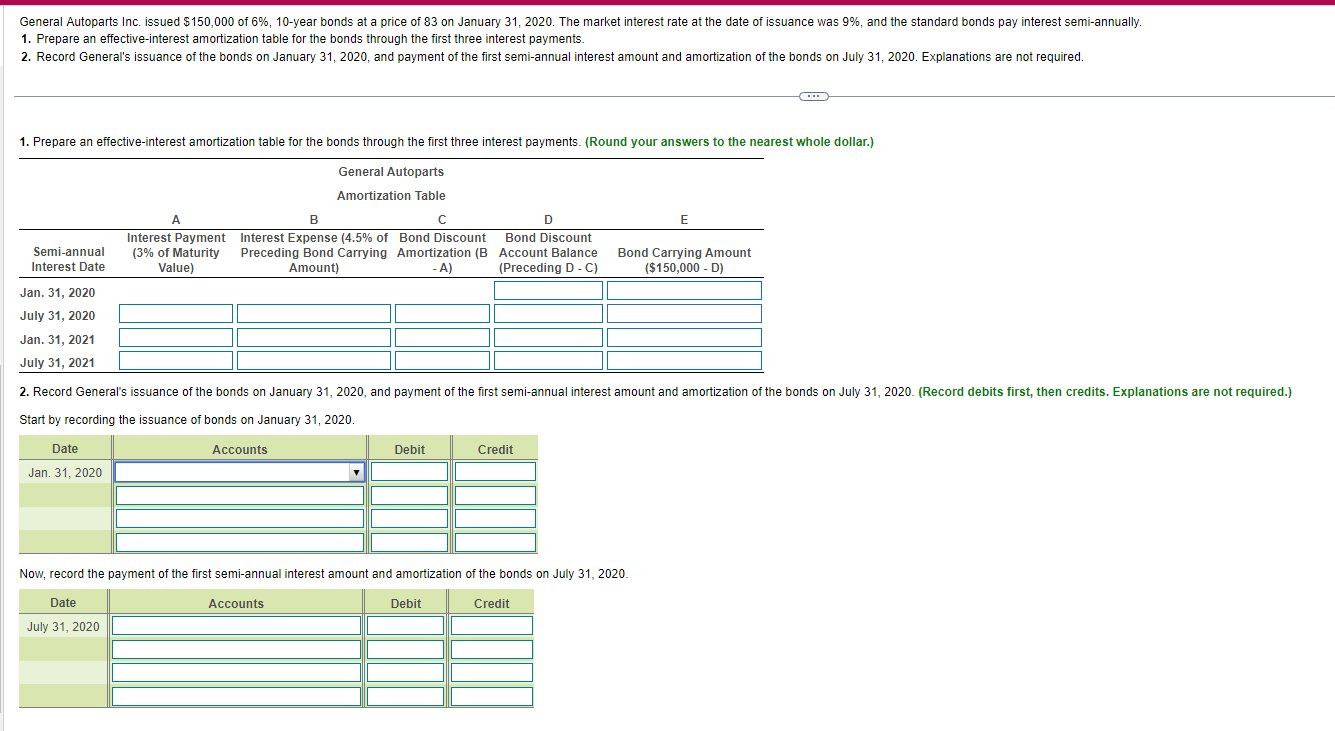The image size is (1335, 731).
Task: Click first-row Debit field of July 31, 2020 entry
Action: (406, 625)
